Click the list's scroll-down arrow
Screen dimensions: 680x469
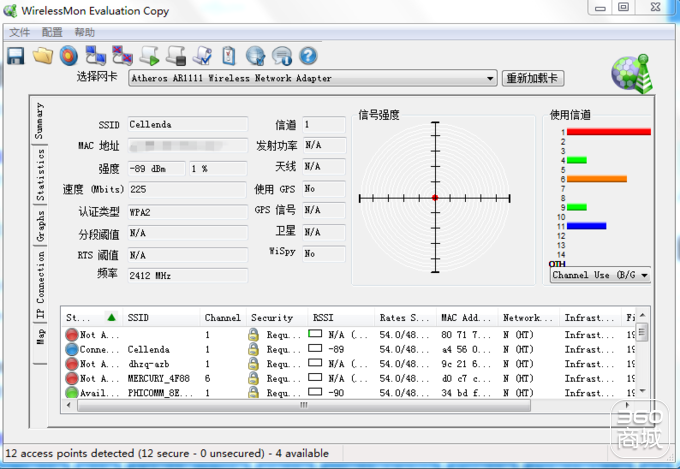pyautogui.click(x=643, y=391)
